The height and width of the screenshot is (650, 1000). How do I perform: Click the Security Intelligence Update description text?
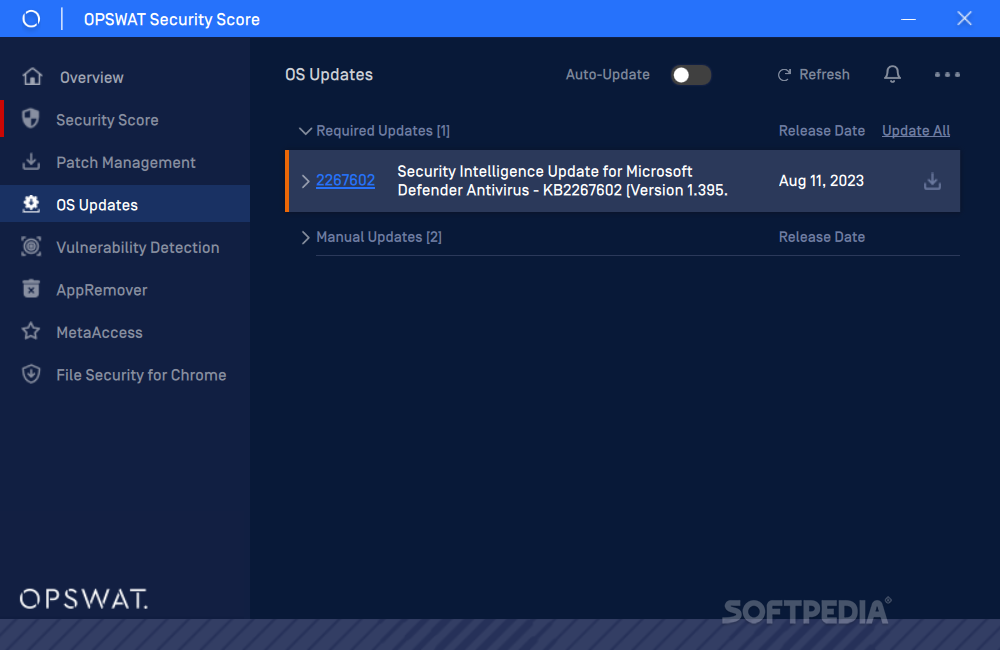coord(562,181)
